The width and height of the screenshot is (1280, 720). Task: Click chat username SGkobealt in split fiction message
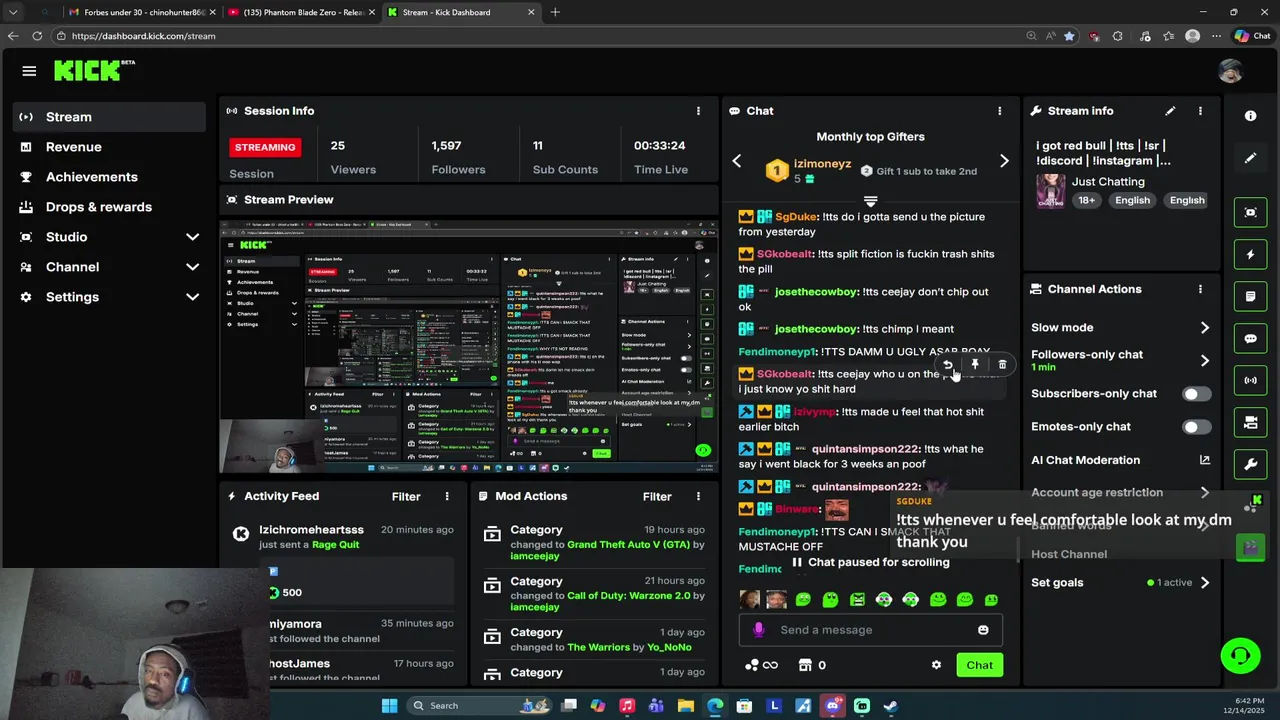tap(784, 254)
